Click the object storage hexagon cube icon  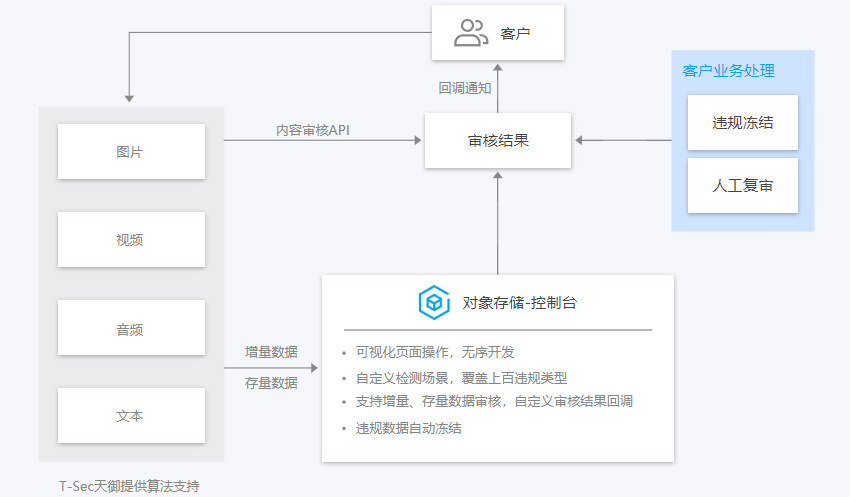(434, 302)
